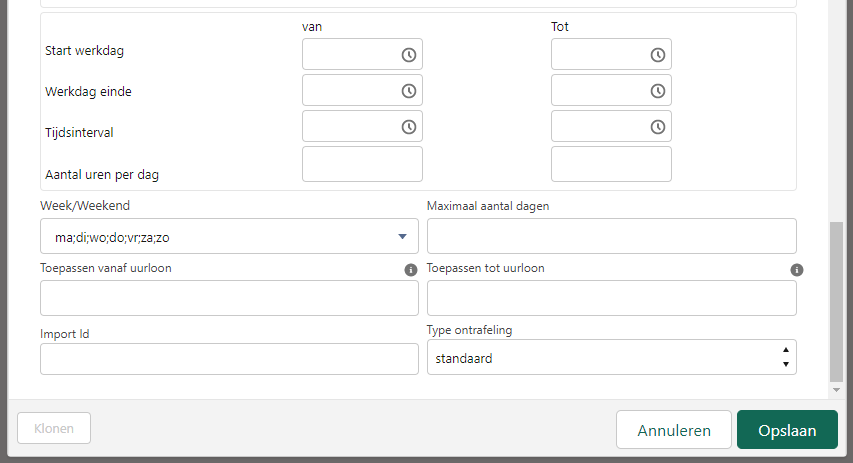Viewport: 853px width, 463px height.
Task: Focus the Toepassen vanaf uurloon input
Action: click(x=229, y=298)
